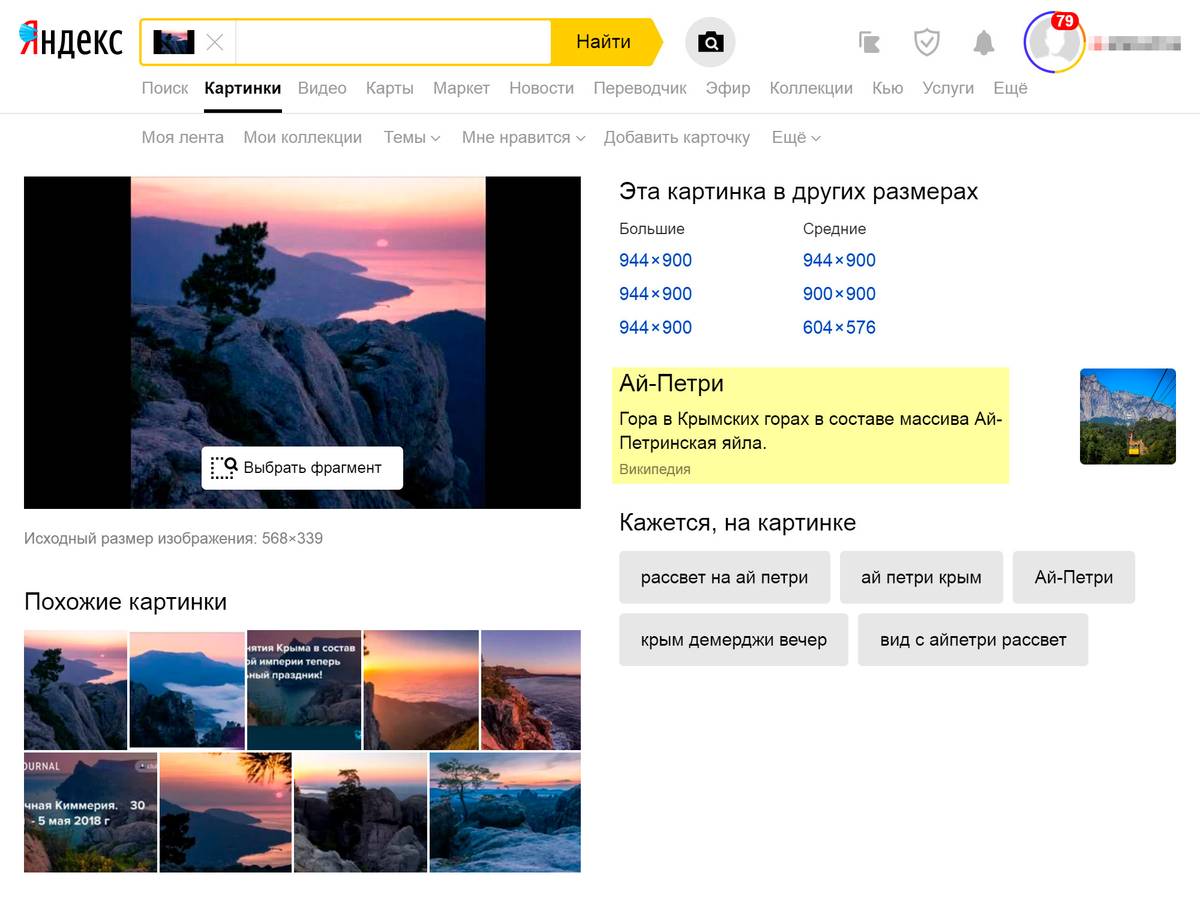Clear the uploaded image with the X icon

click(x=214, y=42)
